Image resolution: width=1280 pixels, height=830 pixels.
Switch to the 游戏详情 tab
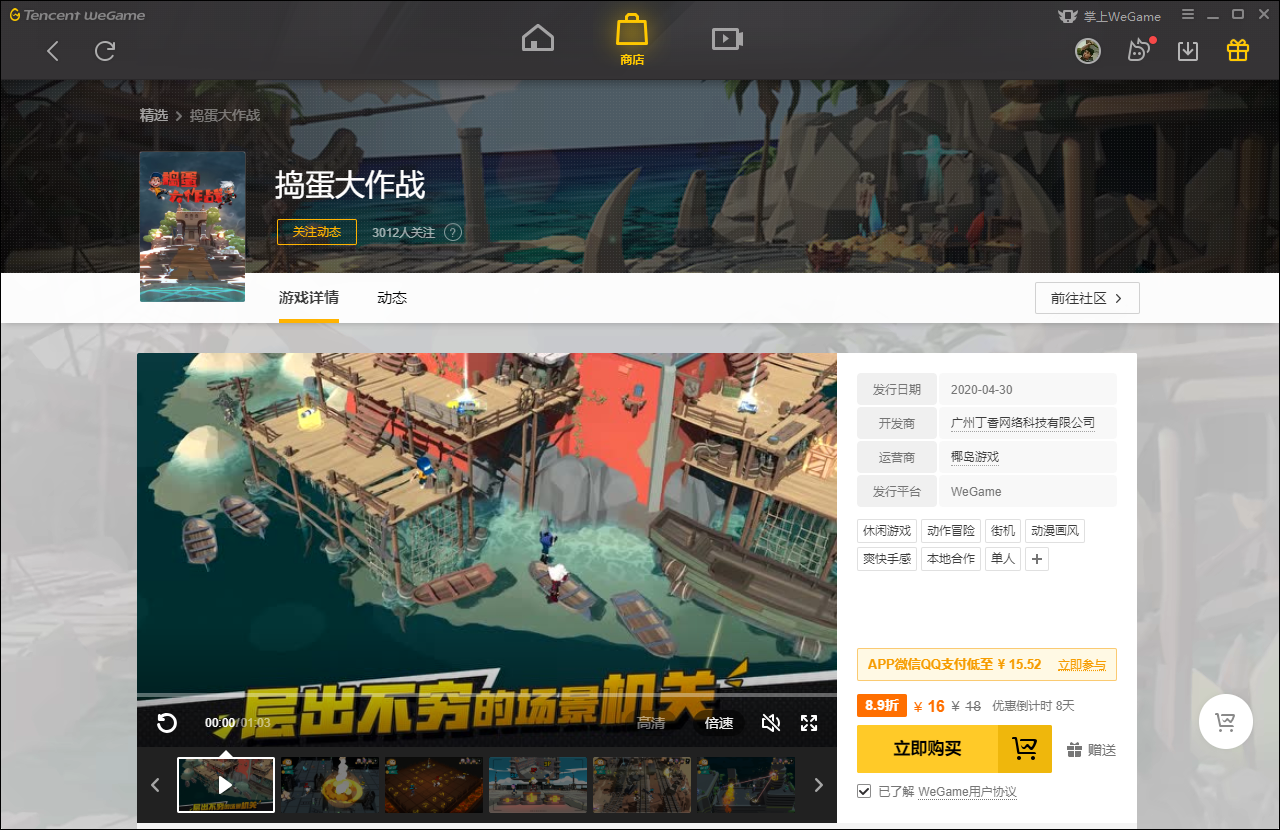click(309, 298)
